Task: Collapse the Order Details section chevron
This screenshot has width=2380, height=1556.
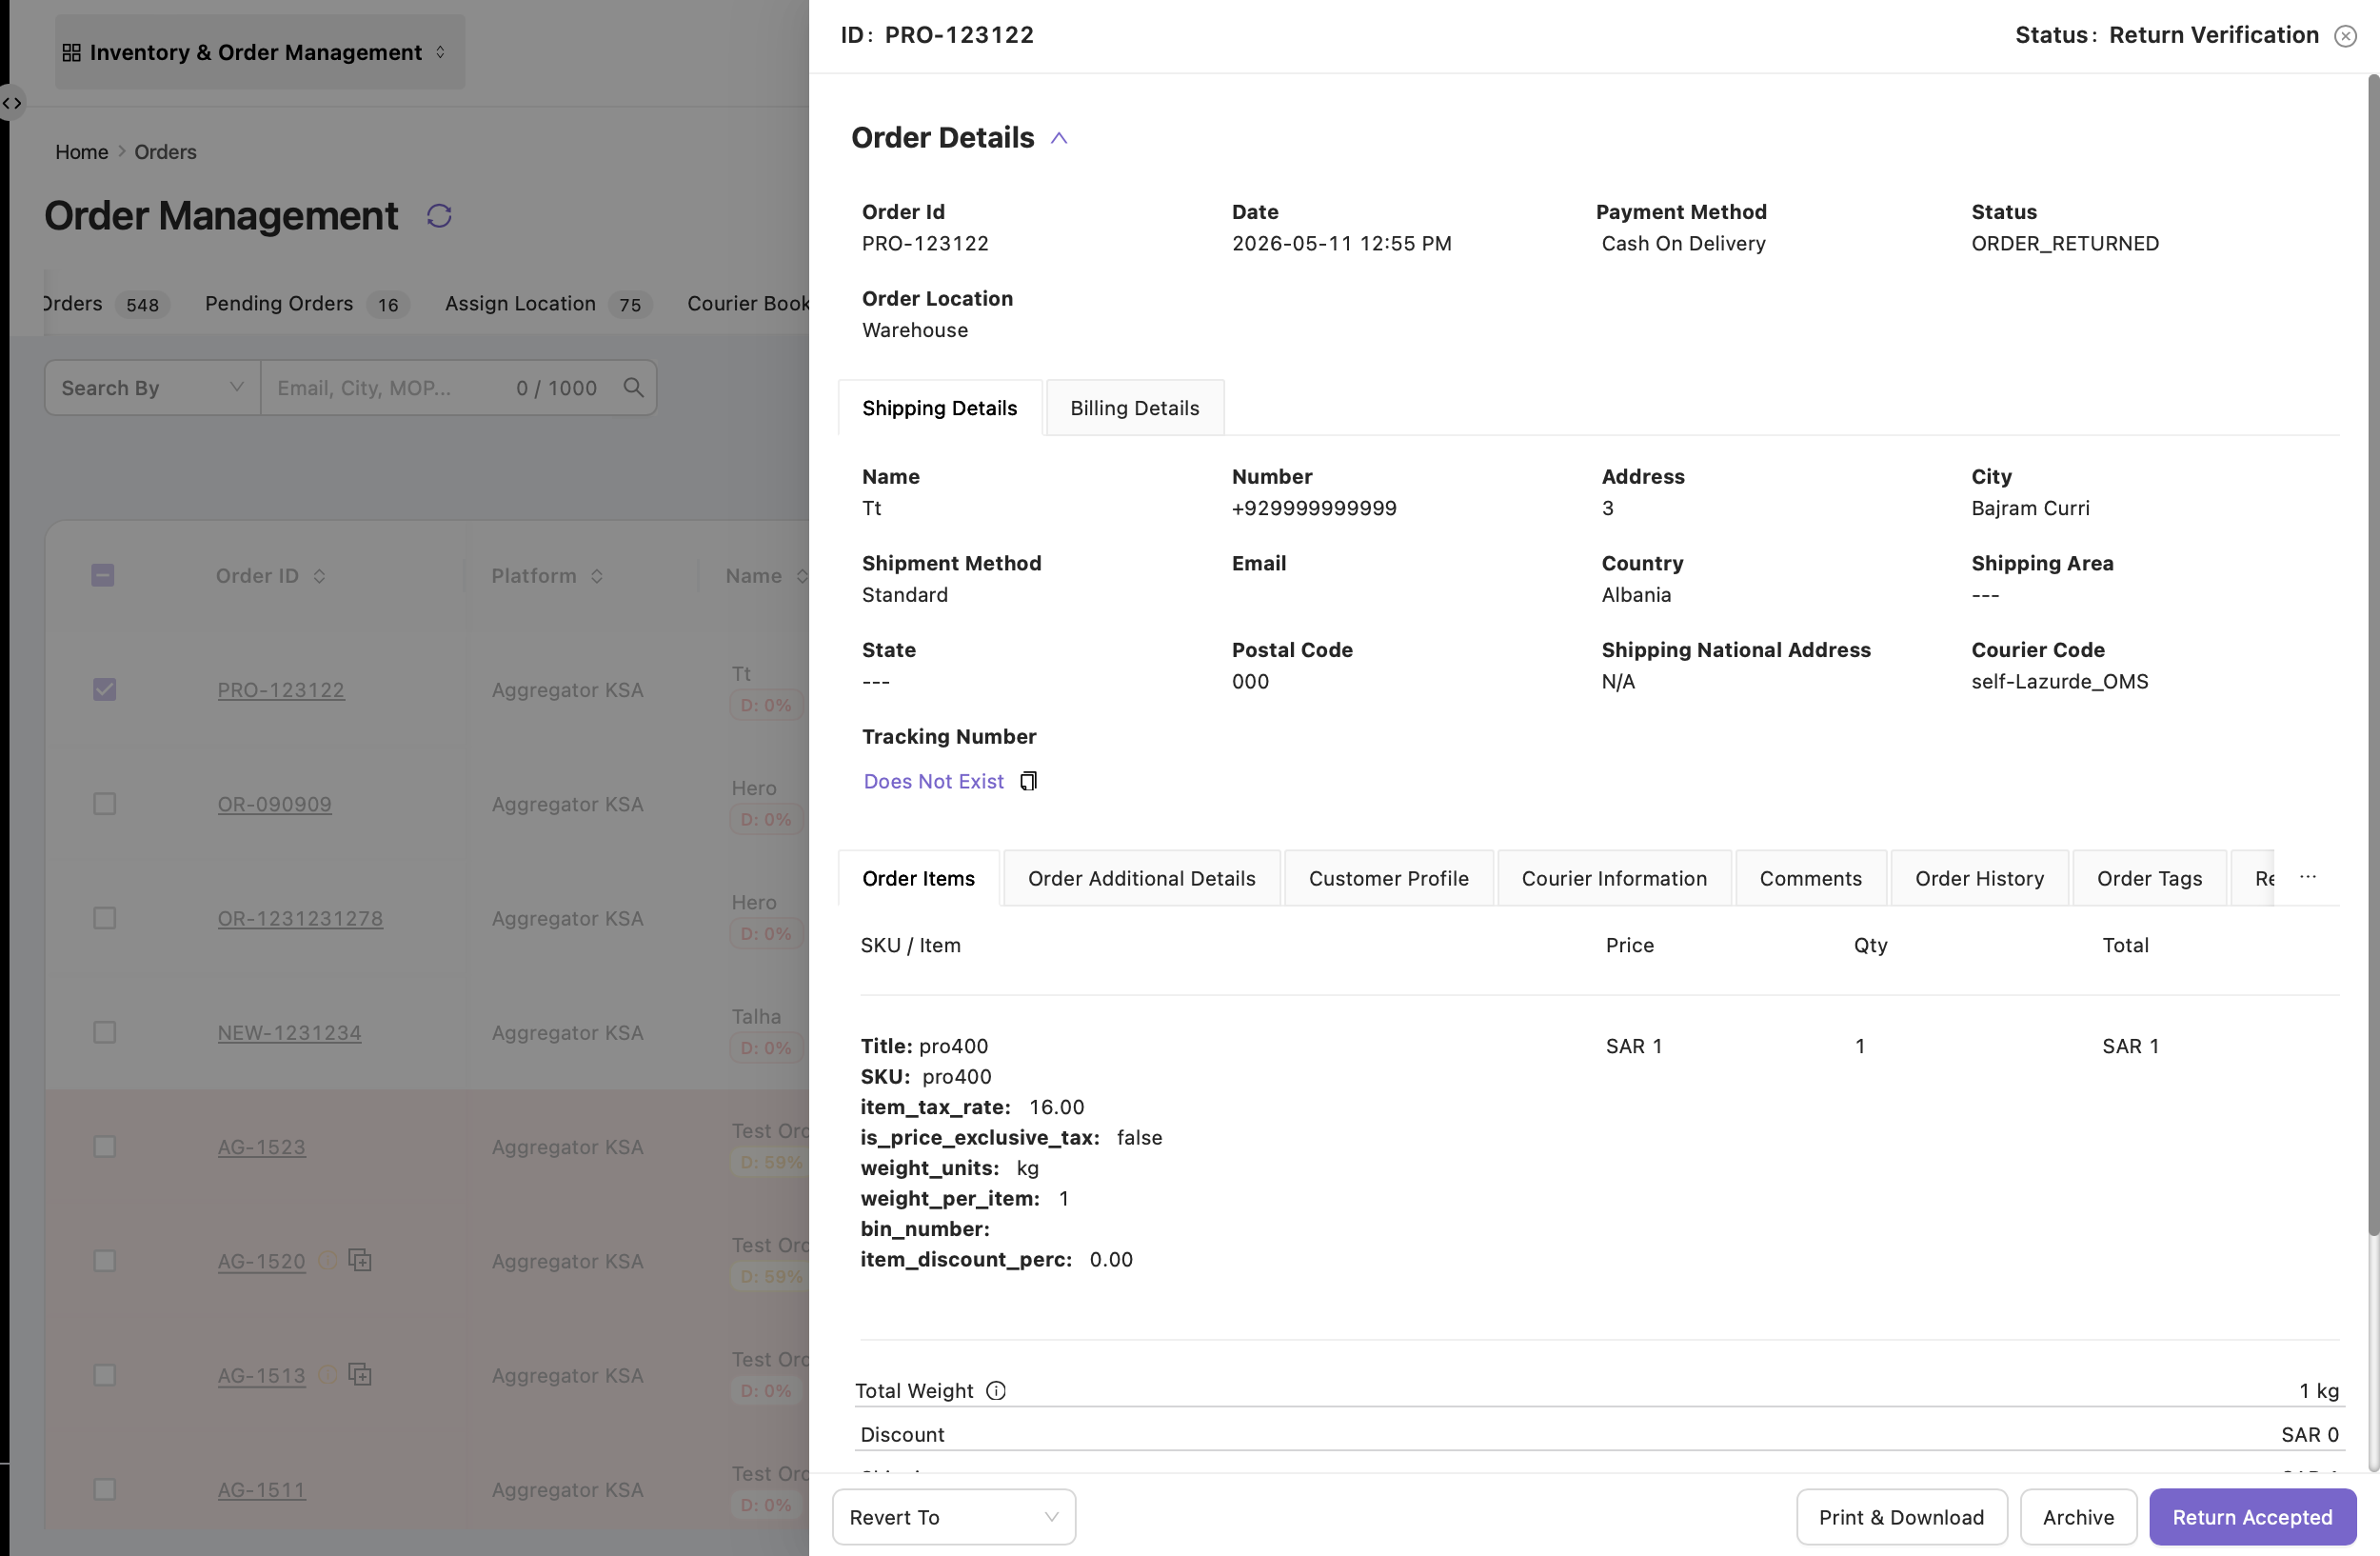Action: [x=1059, y=138]
